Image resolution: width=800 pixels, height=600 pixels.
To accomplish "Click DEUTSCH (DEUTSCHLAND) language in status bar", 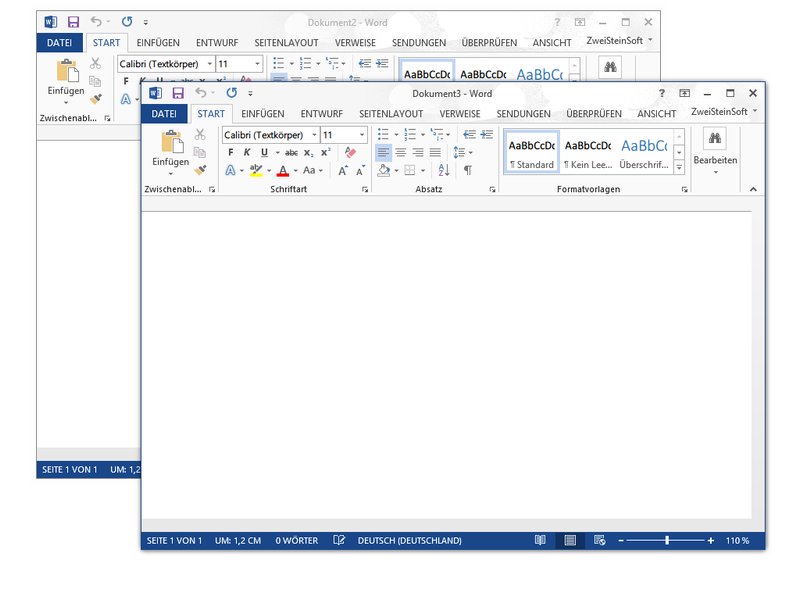I will (x=409, y=540).
